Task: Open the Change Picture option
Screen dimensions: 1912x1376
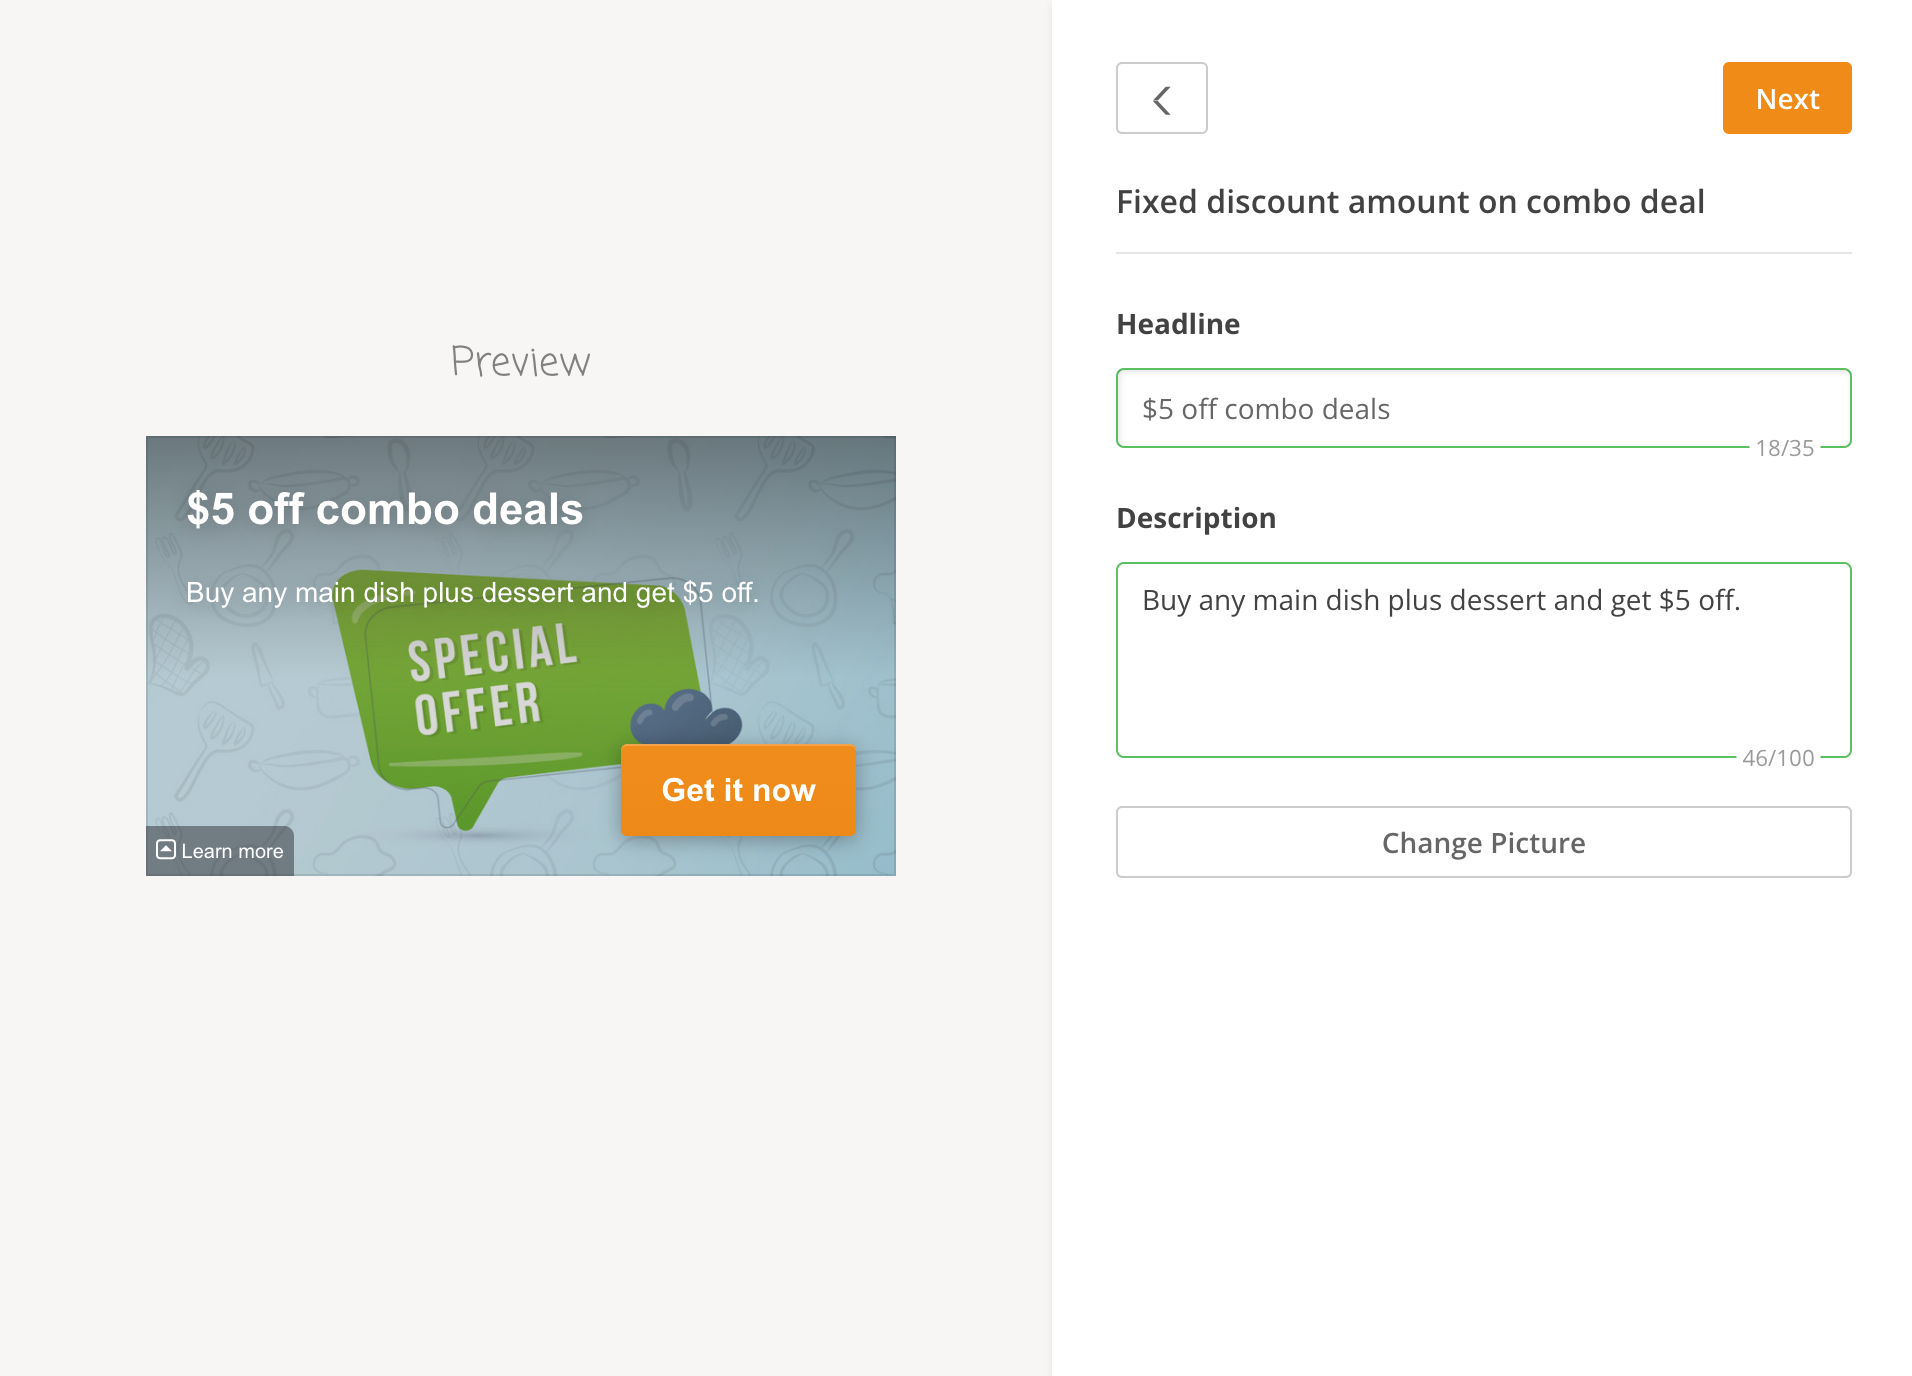Action: [1483, 842]
